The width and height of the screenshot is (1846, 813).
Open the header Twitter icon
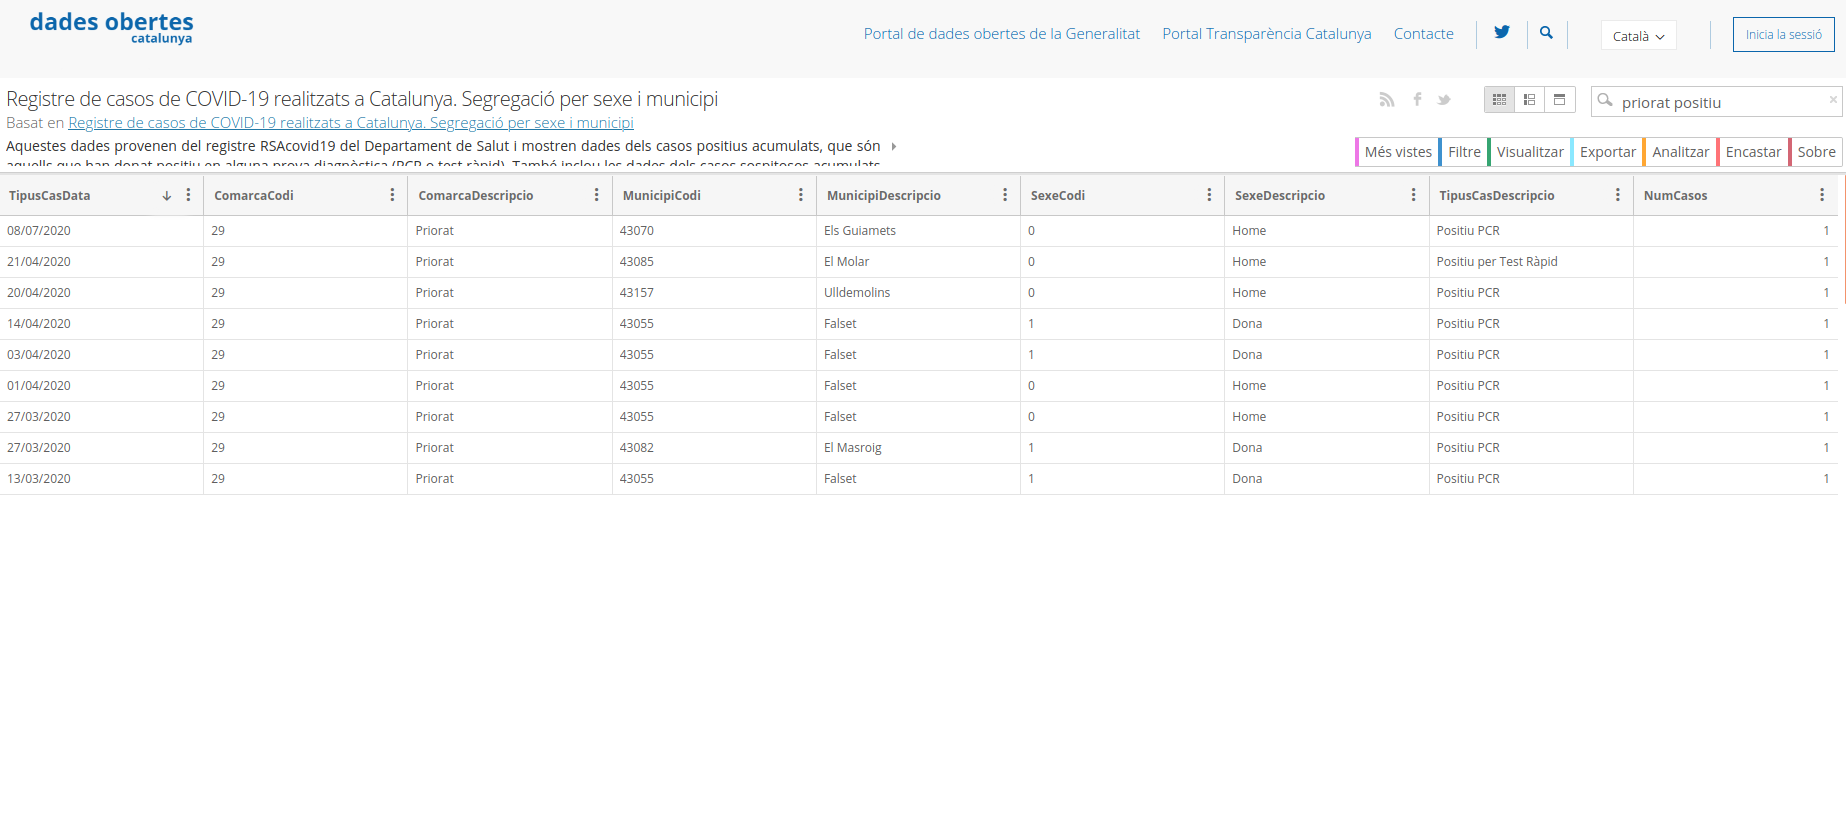tap(1502, 33)
